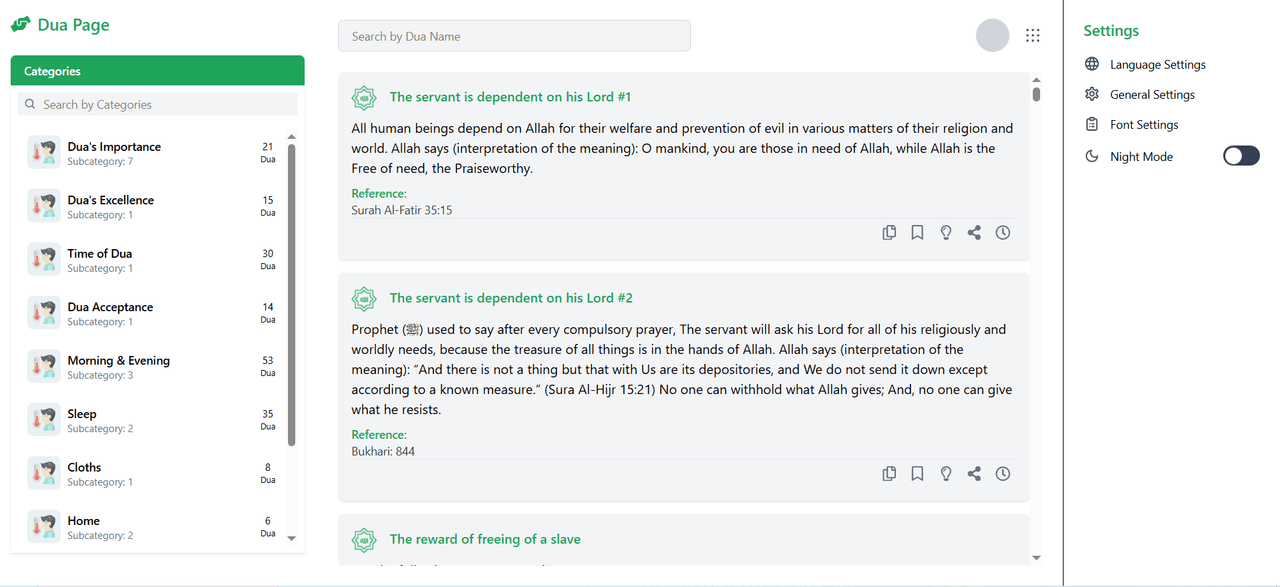The width and height of the screenshot is (1280, 587).
Task: Expand the Sleep category
Action: [82, 414]
